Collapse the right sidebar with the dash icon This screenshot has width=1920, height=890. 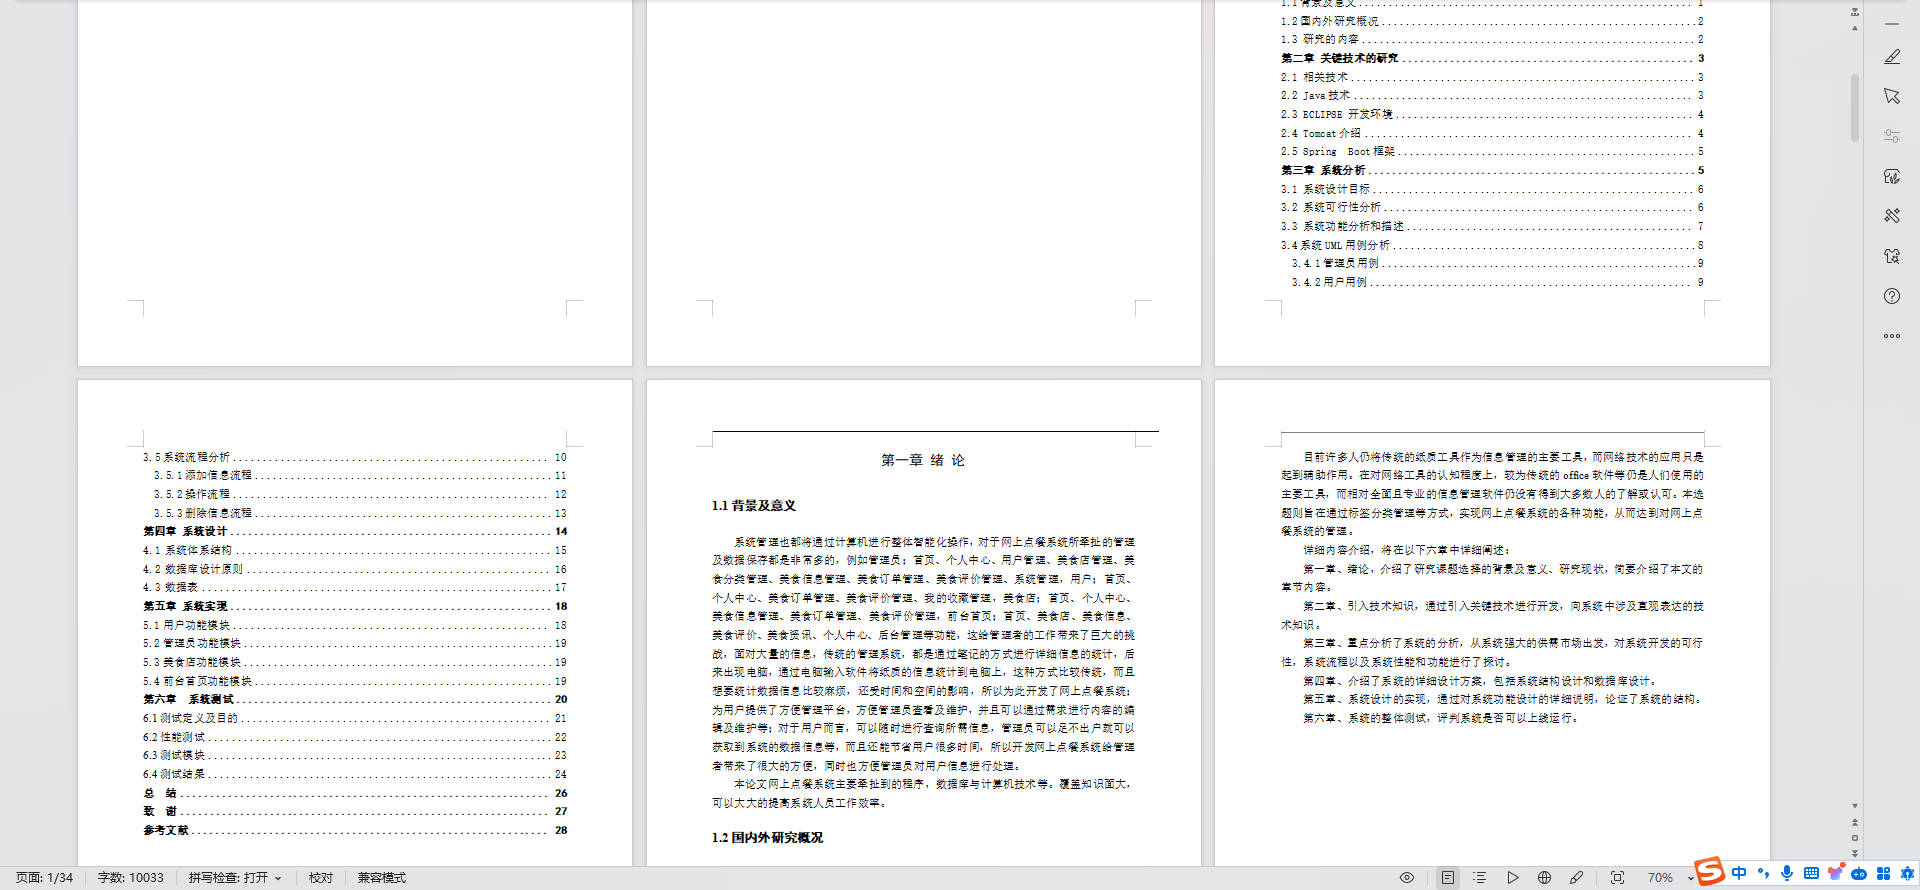pyautogui.click(x=1892, y=22)
